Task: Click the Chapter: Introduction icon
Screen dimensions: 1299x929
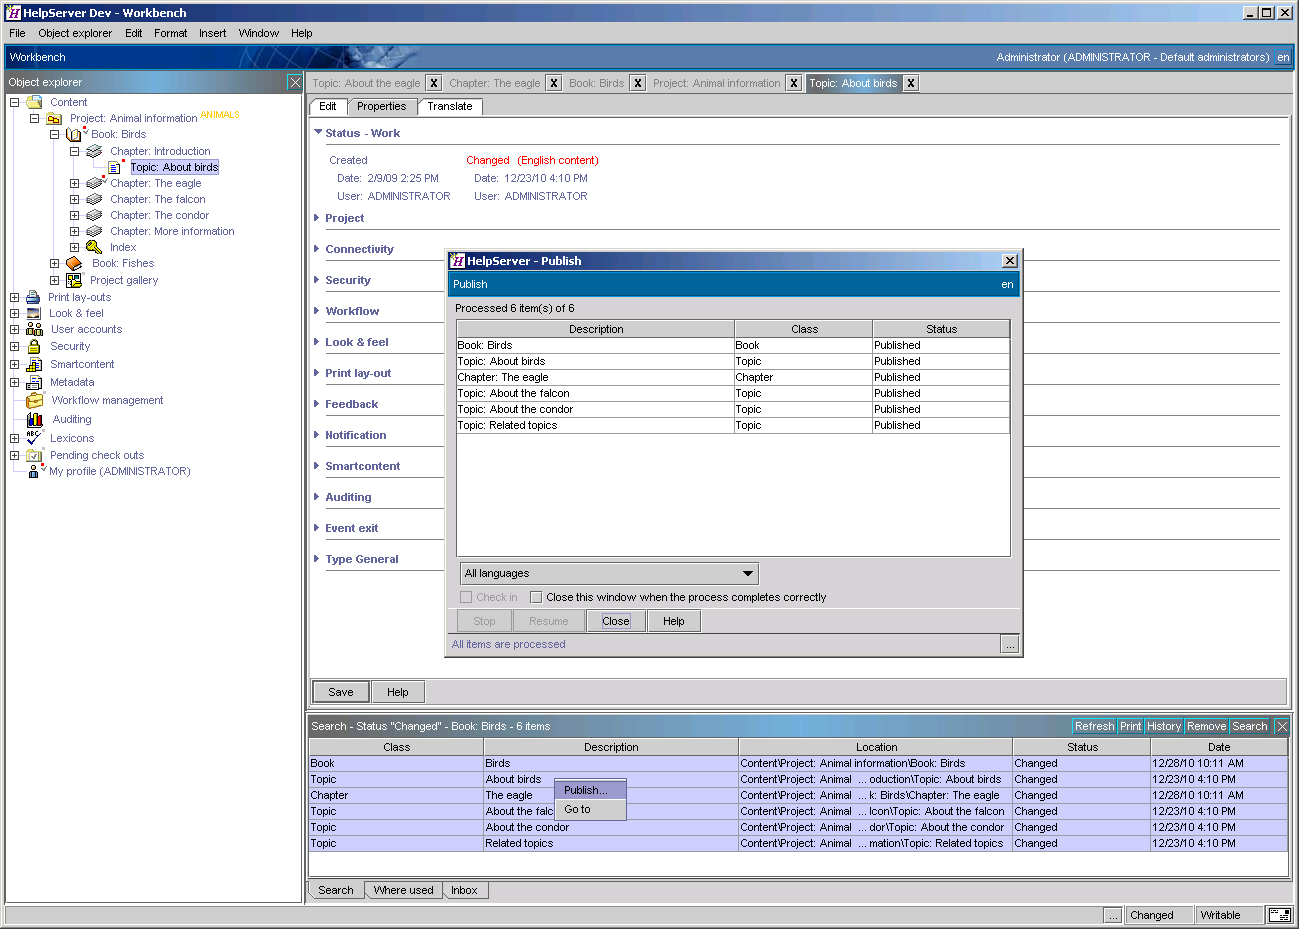Action: click(x=94, y=151)
